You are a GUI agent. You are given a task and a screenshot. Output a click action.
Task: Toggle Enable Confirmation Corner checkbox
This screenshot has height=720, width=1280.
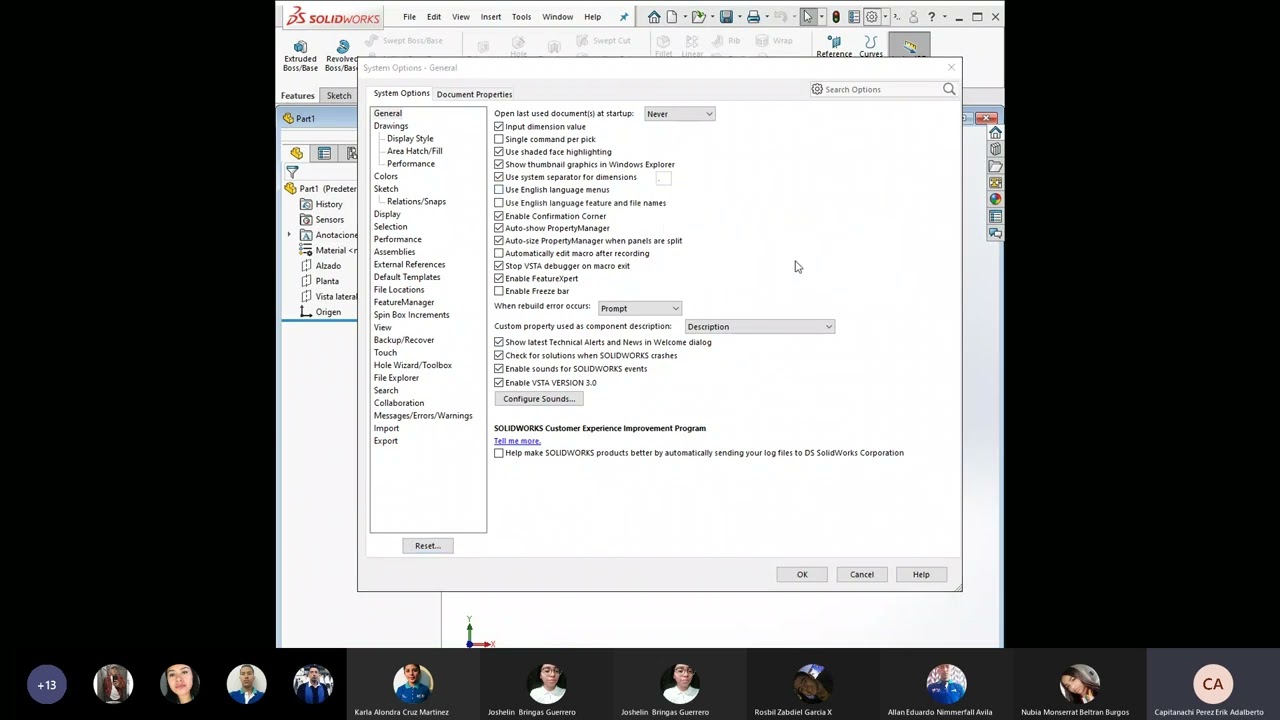(x=499, y=216)
